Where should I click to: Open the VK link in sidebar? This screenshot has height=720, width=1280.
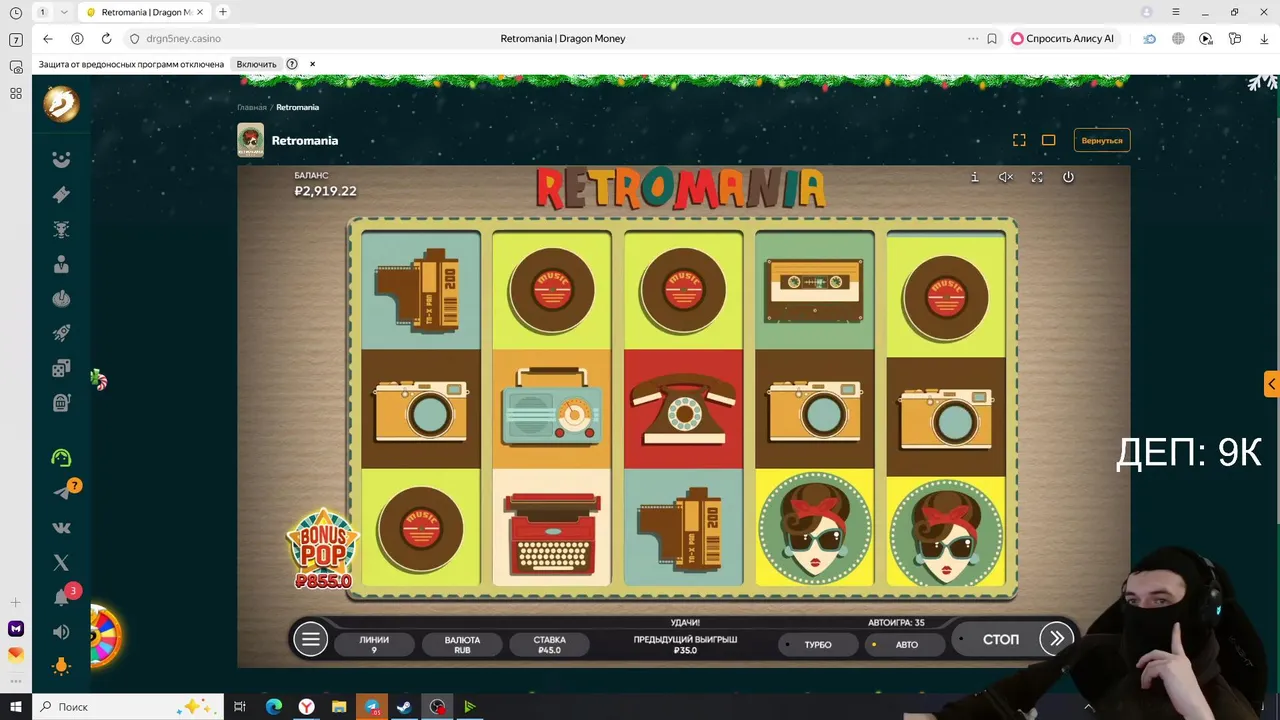point(61,528)
